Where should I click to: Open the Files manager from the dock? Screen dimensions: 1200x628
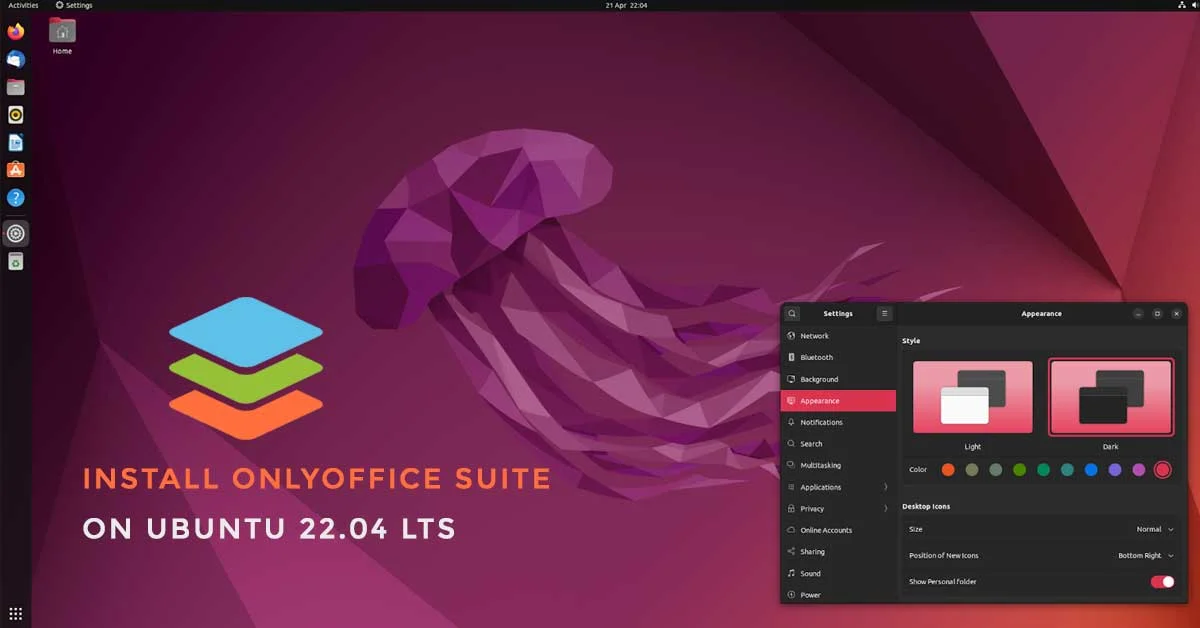15,87
